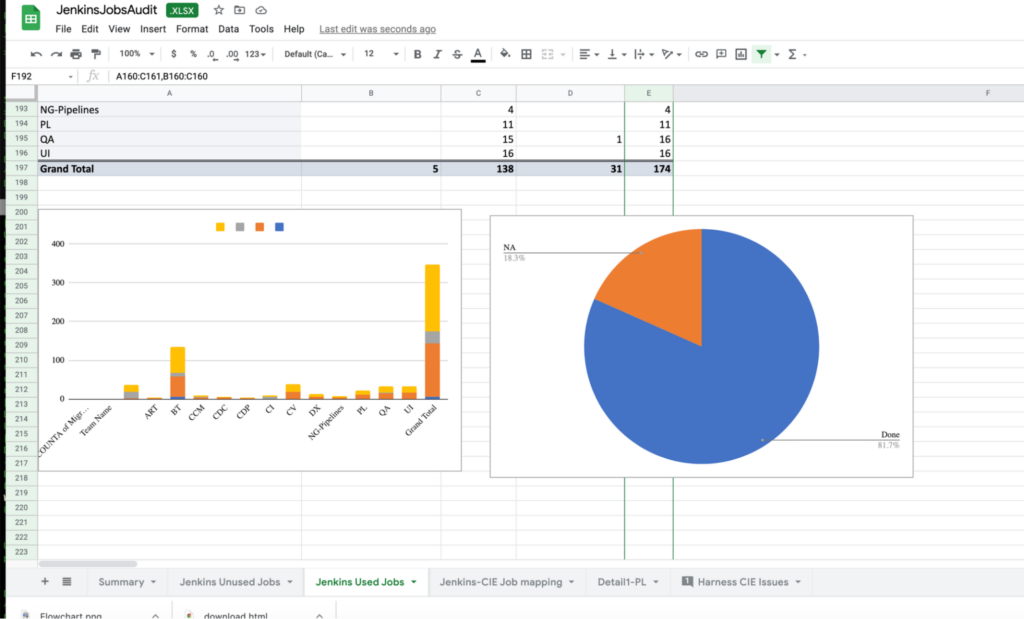The height and width of the screenshot is (619, 1024).
Task: Click the horizontal scrollbar thumb
Action: [x=88, y=563]
